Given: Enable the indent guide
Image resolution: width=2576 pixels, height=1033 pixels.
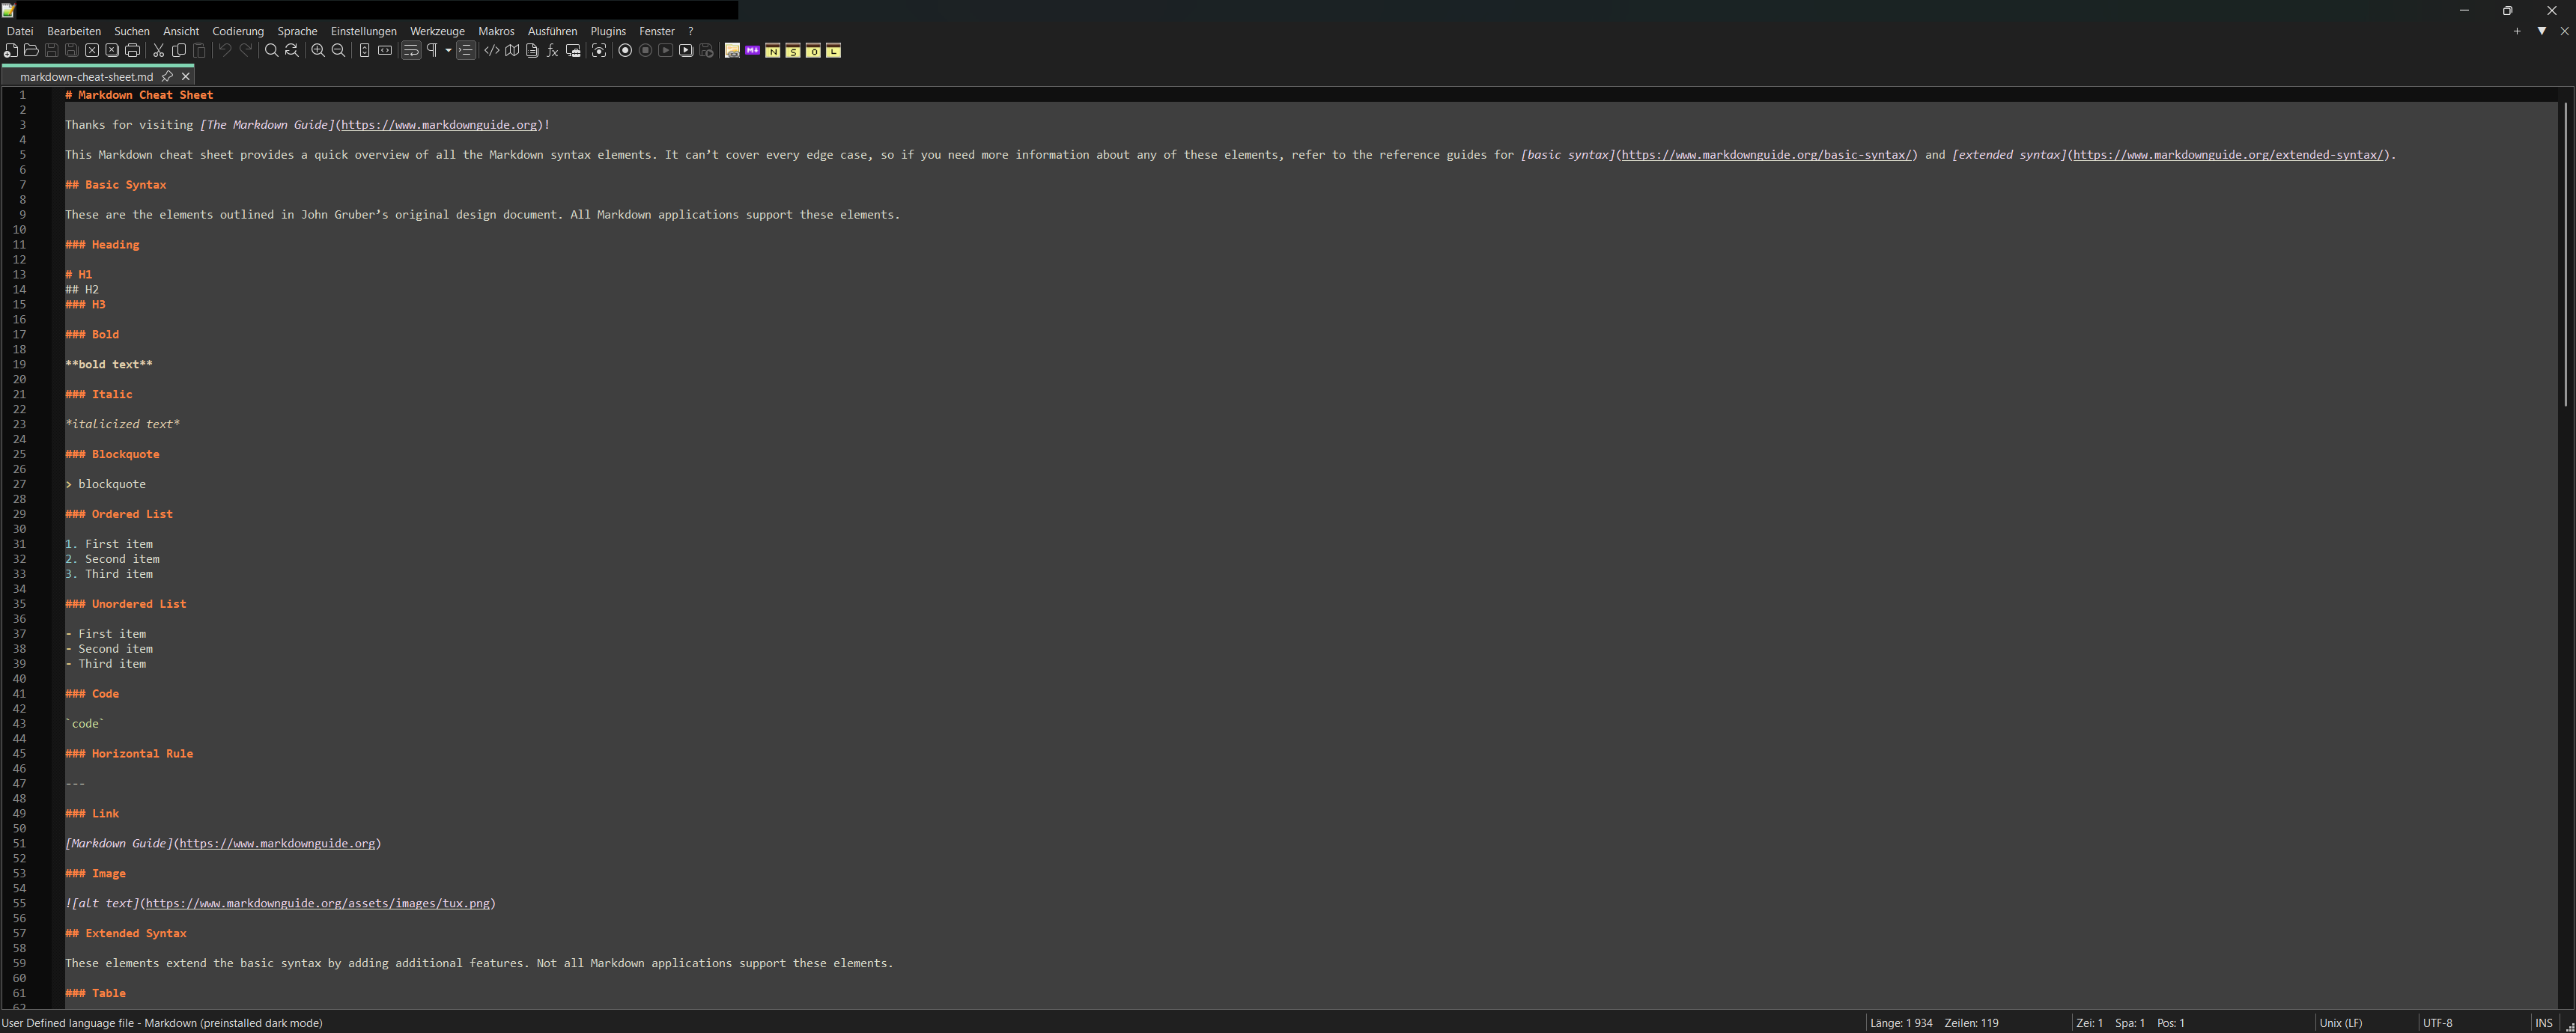Looking at the screenshot, I should click(x=466, y=51).
